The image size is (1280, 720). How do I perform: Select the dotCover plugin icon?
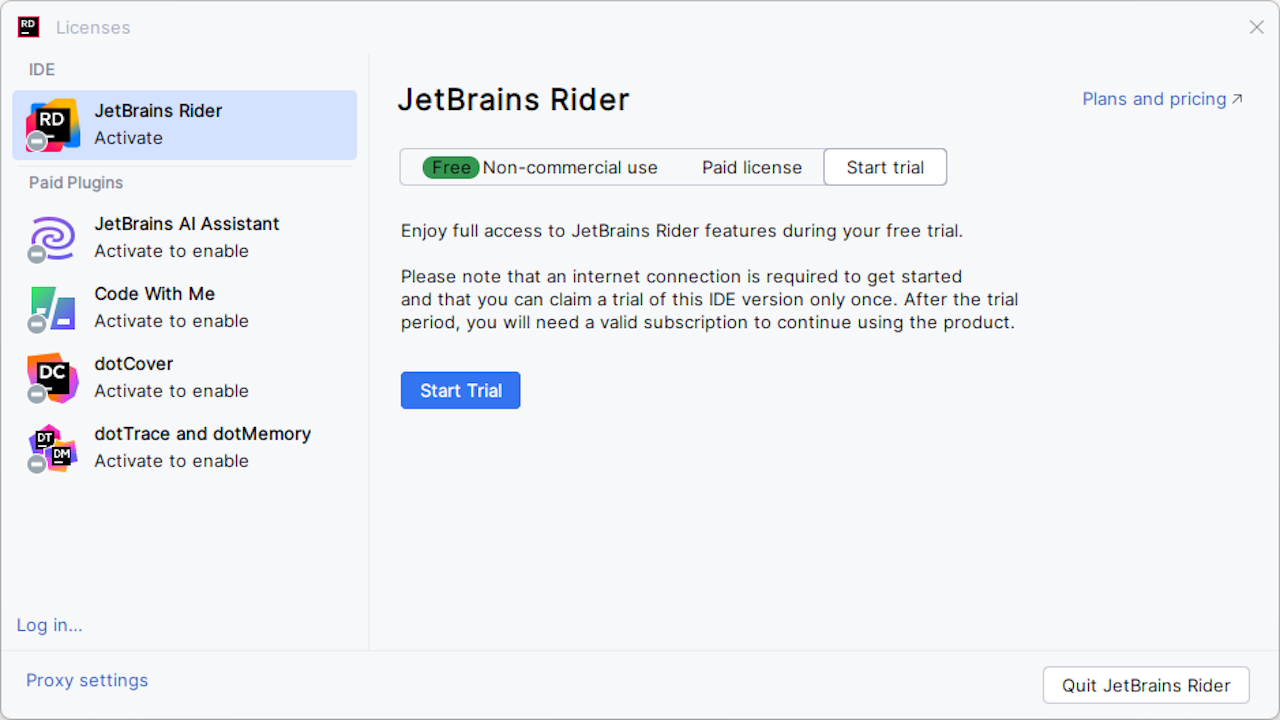pos(51,377)
